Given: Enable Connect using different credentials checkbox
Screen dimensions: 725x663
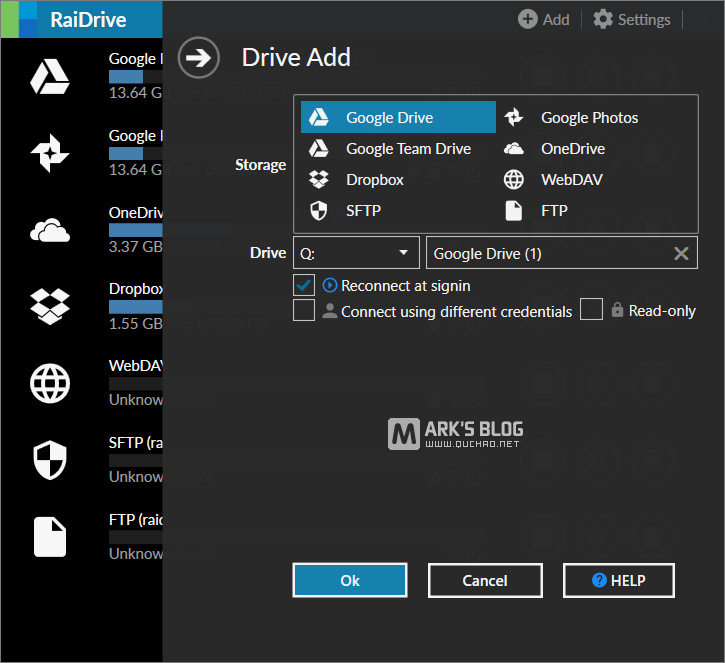Looking at the screenshot, I should pyautogui.click(x=304, y=310).
